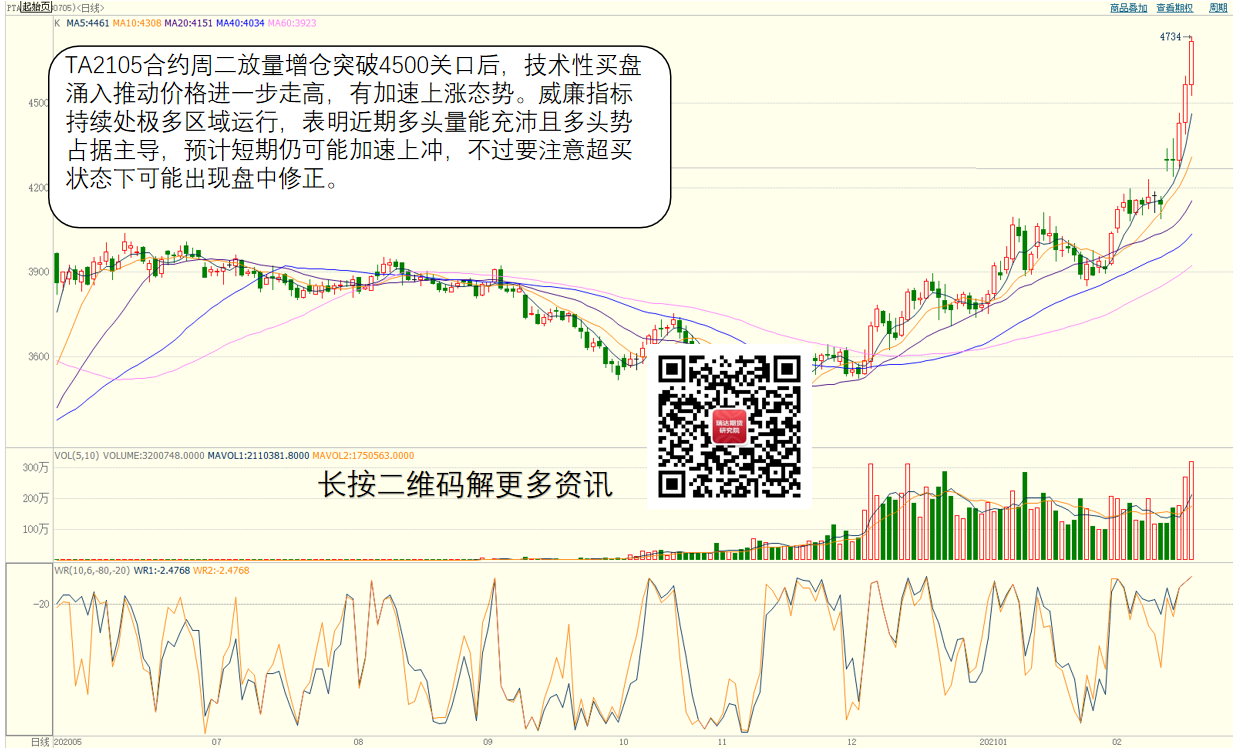Select month 10 on time axis
The image size is (1246, 748).
(623, 742)
